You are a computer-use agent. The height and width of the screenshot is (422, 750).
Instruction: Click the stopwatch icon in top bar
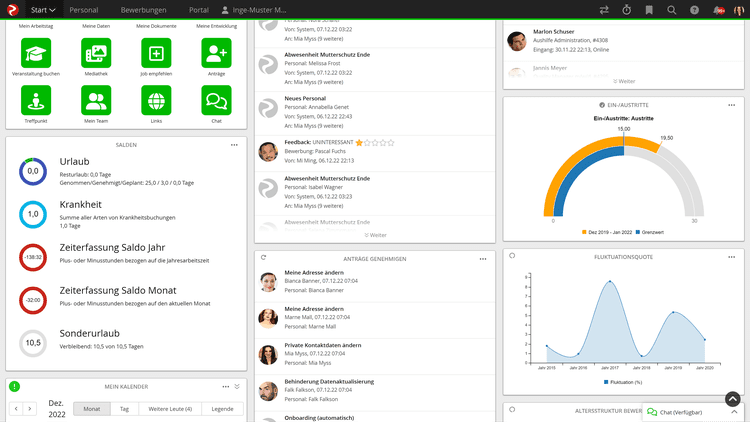click(626, 10)
